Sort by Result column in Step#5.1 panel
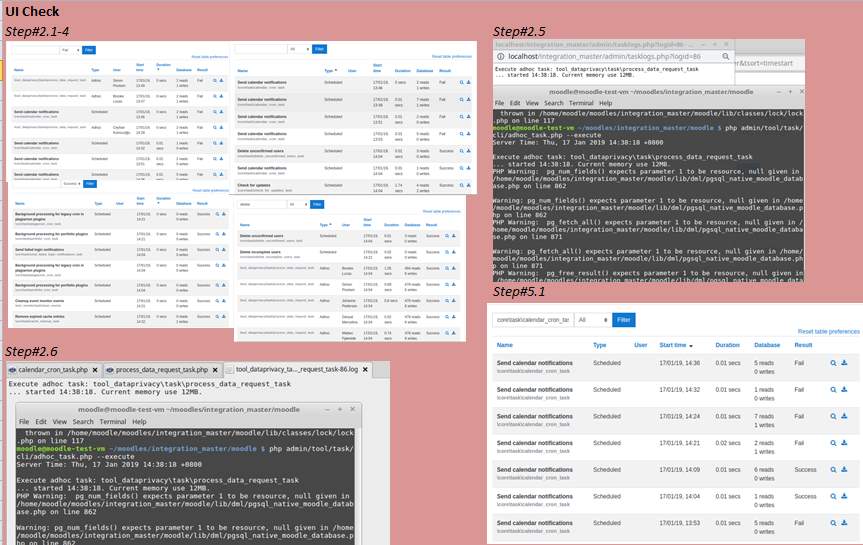Image resolution: width=863 pixels, height=545 pixels. 804,345
